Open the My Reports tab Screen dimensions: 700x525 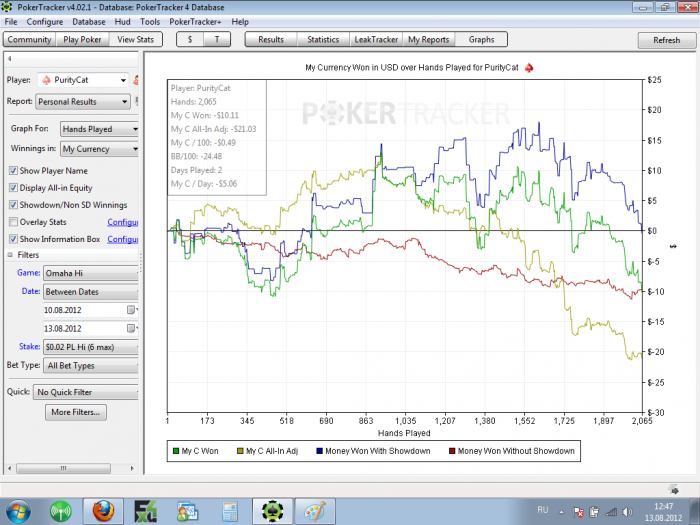[x=429, y=39]
